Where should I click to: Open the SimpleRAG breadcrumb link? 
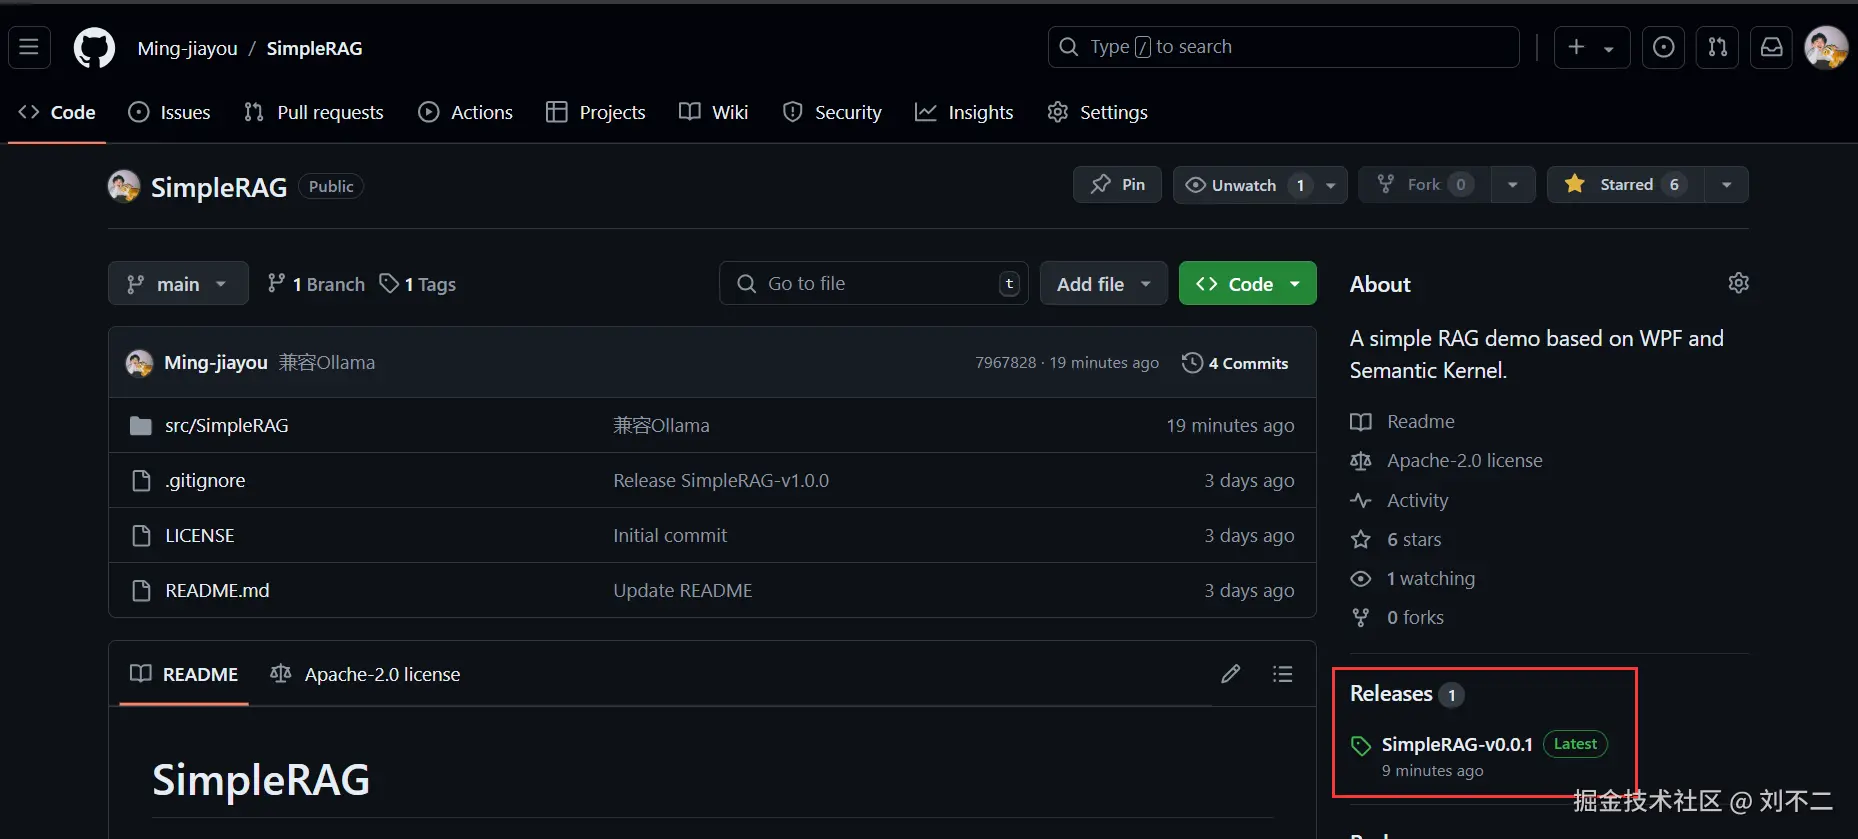314,48
